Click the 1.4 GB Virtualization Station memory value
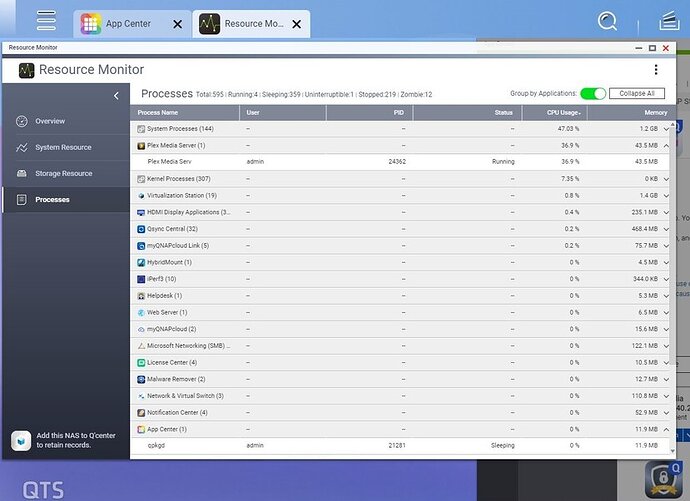 point(649,196)
